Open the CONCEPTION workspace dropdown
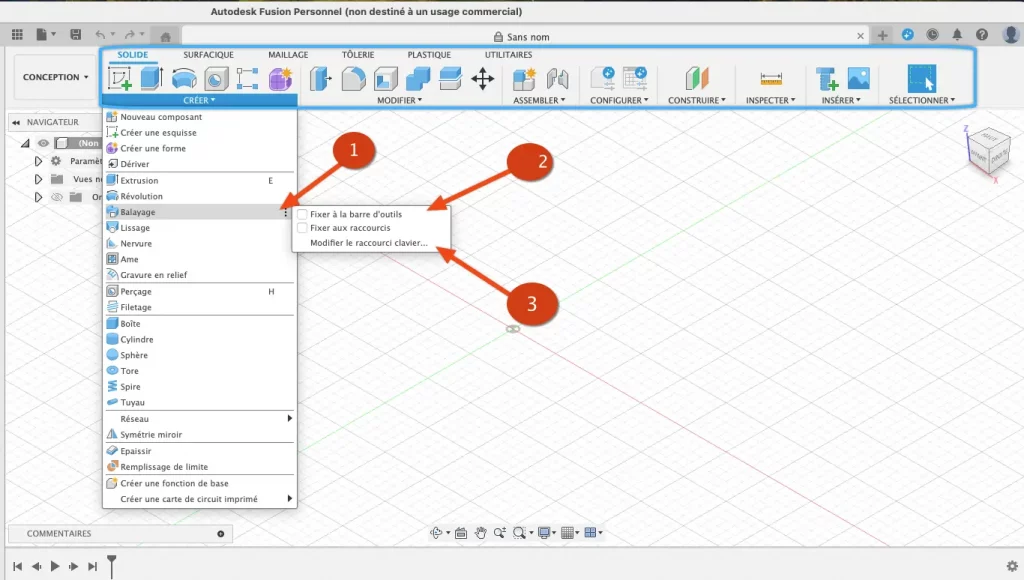Screen dimensions: 1024x580 (x=56, y=77)
